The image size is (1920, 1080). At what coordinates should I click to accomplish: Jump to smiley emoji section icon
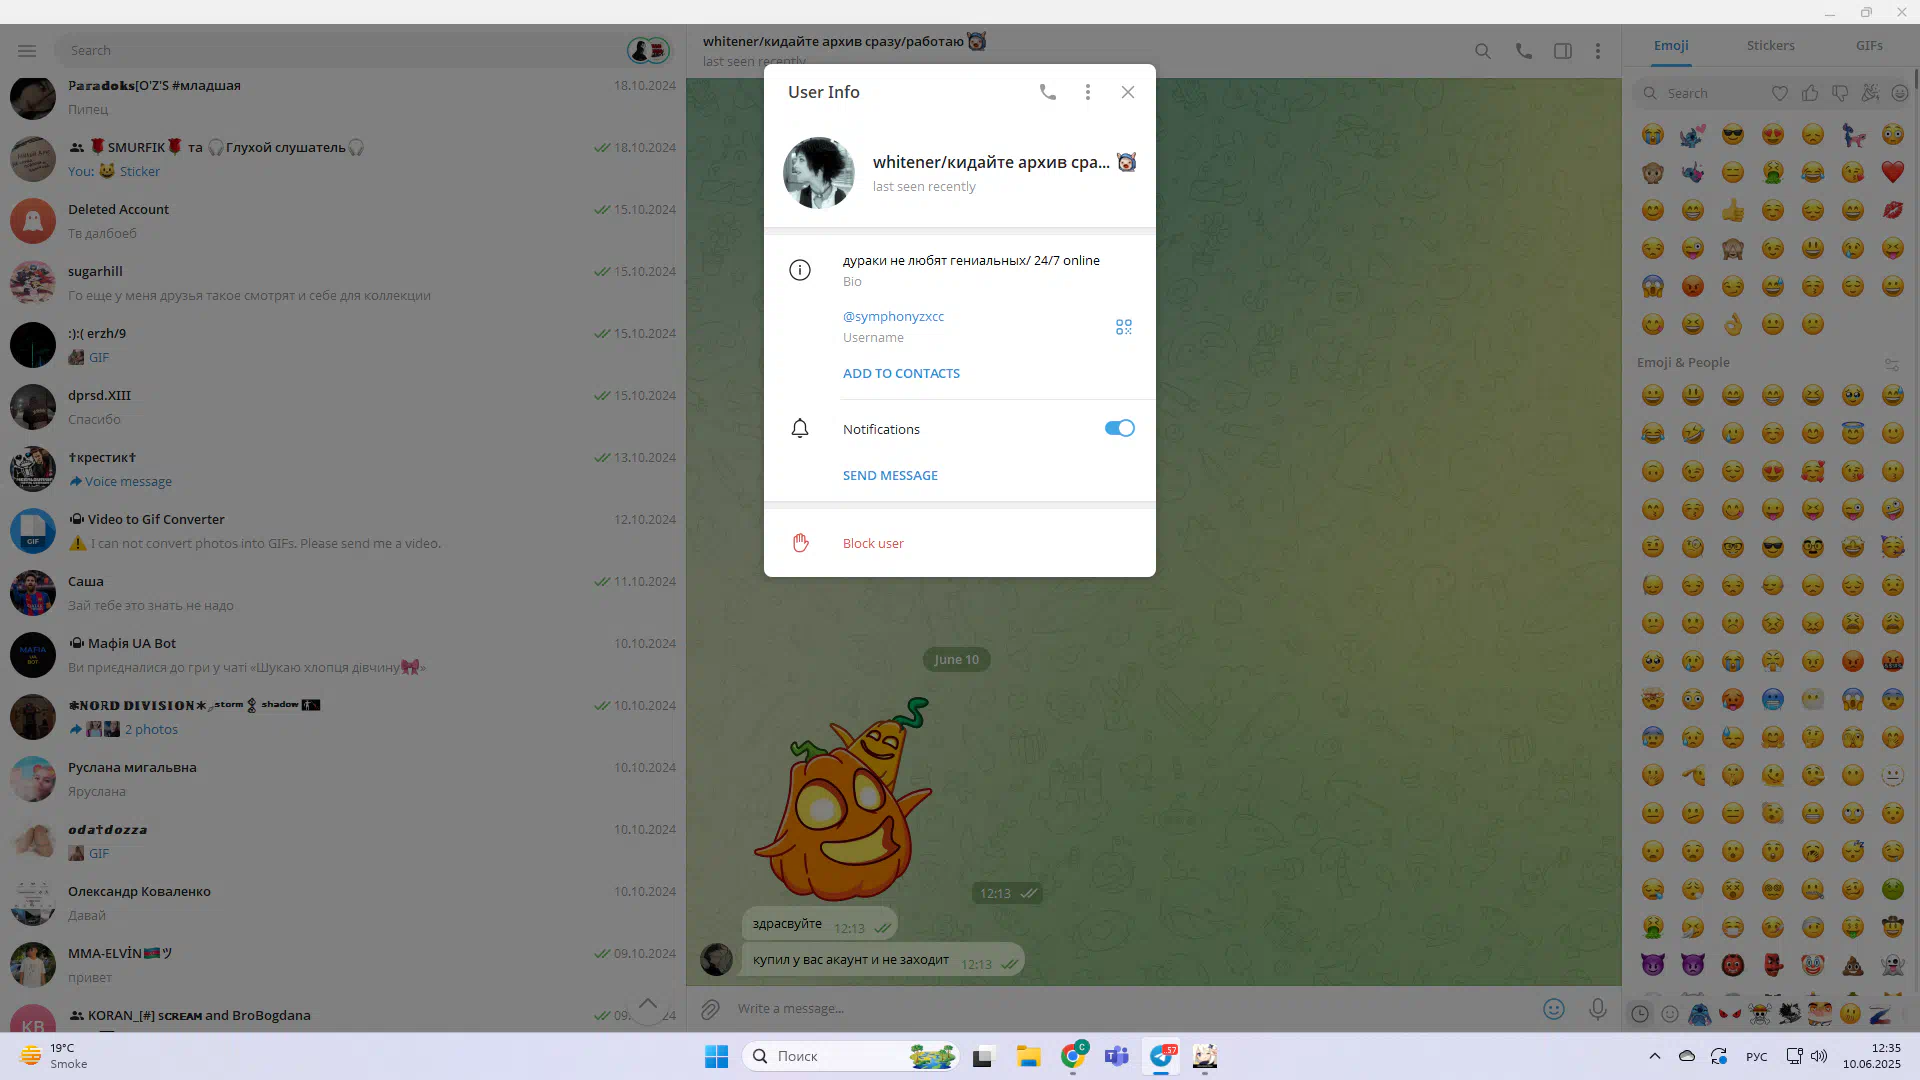pos(1670,1014)
